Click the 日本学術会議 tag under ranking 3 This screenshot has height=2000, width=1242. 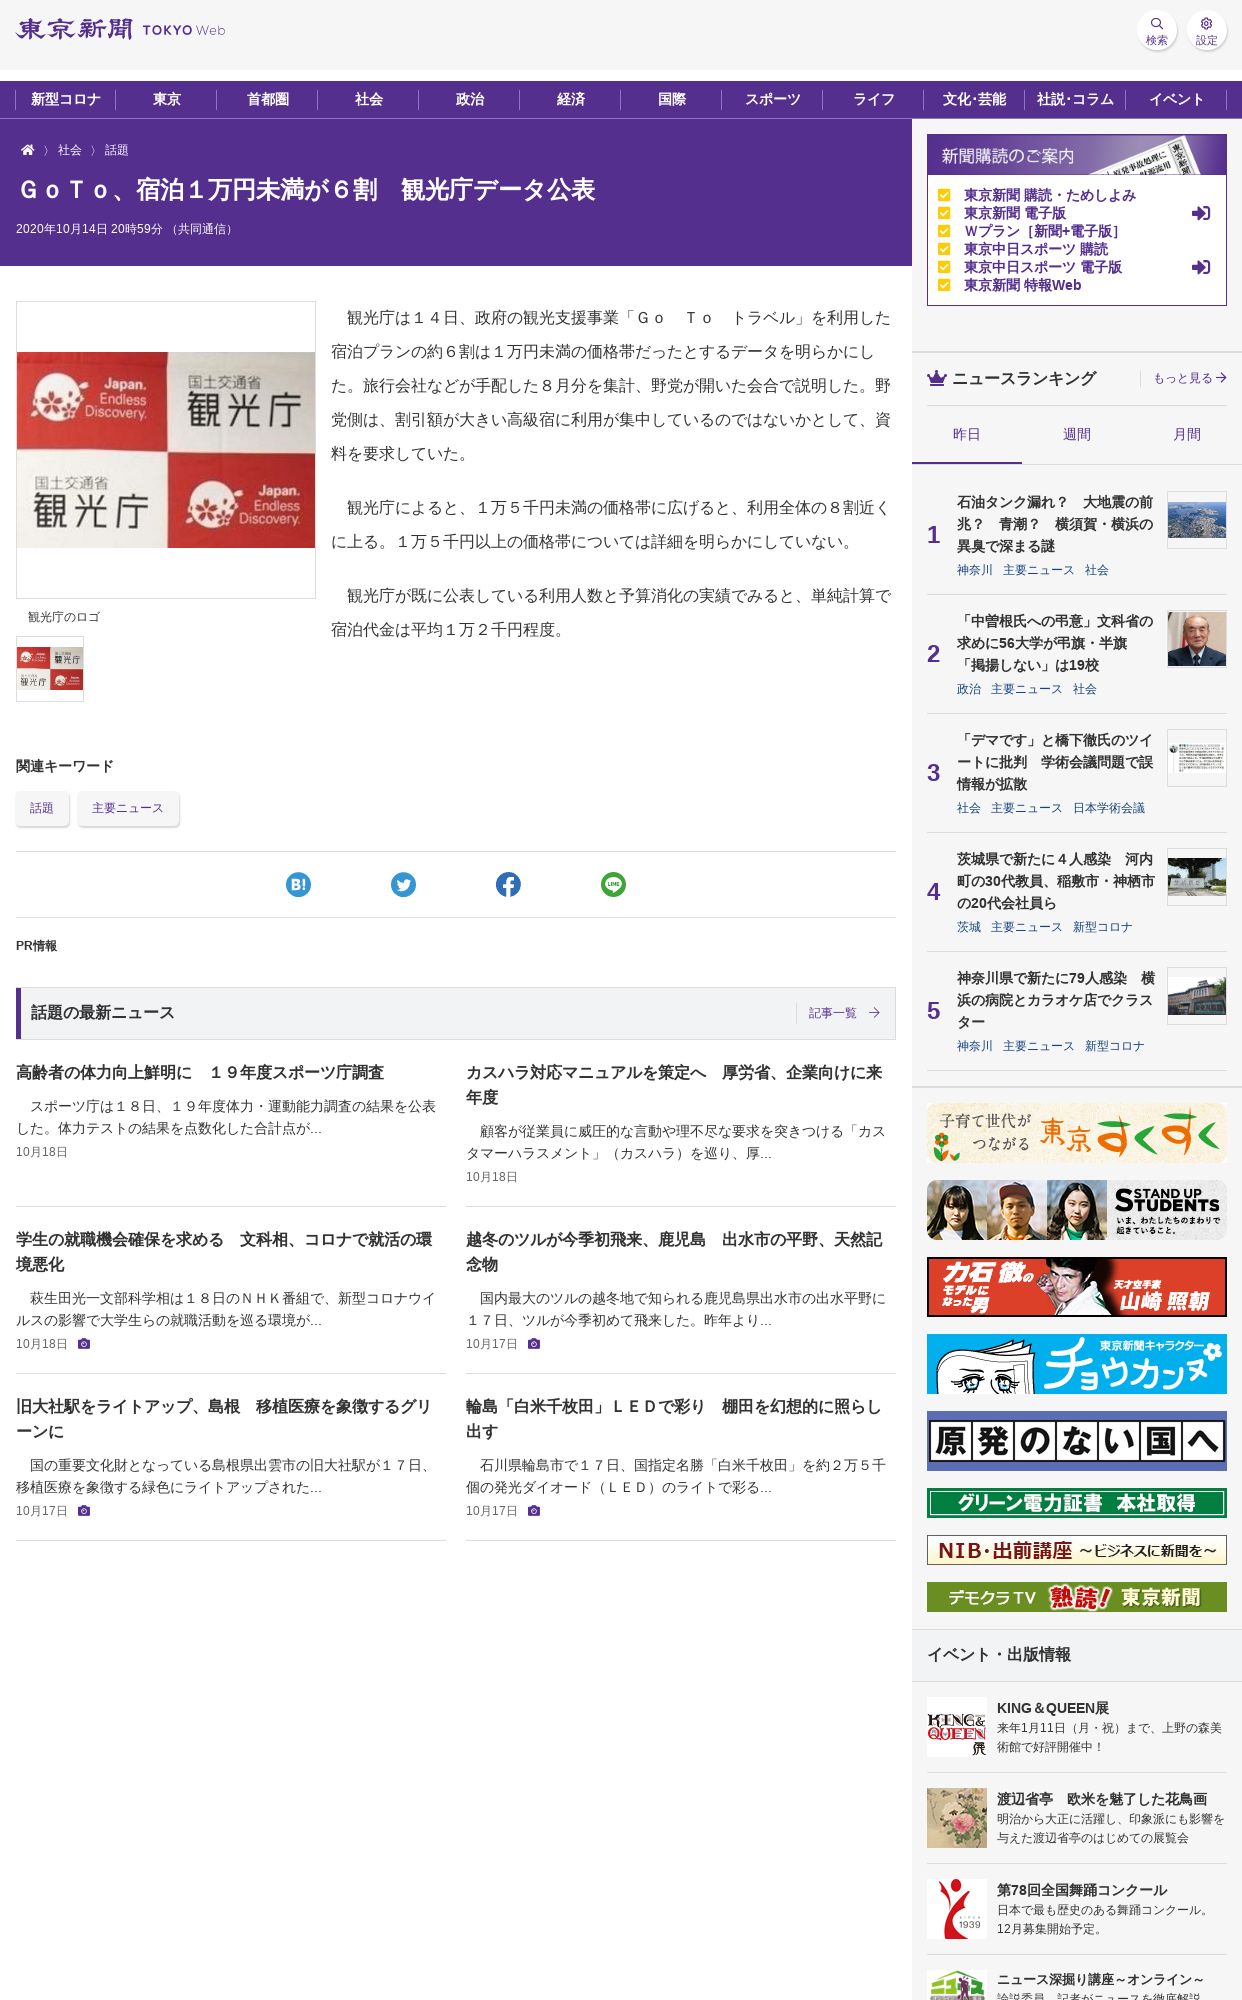[x=1109, y=808]
